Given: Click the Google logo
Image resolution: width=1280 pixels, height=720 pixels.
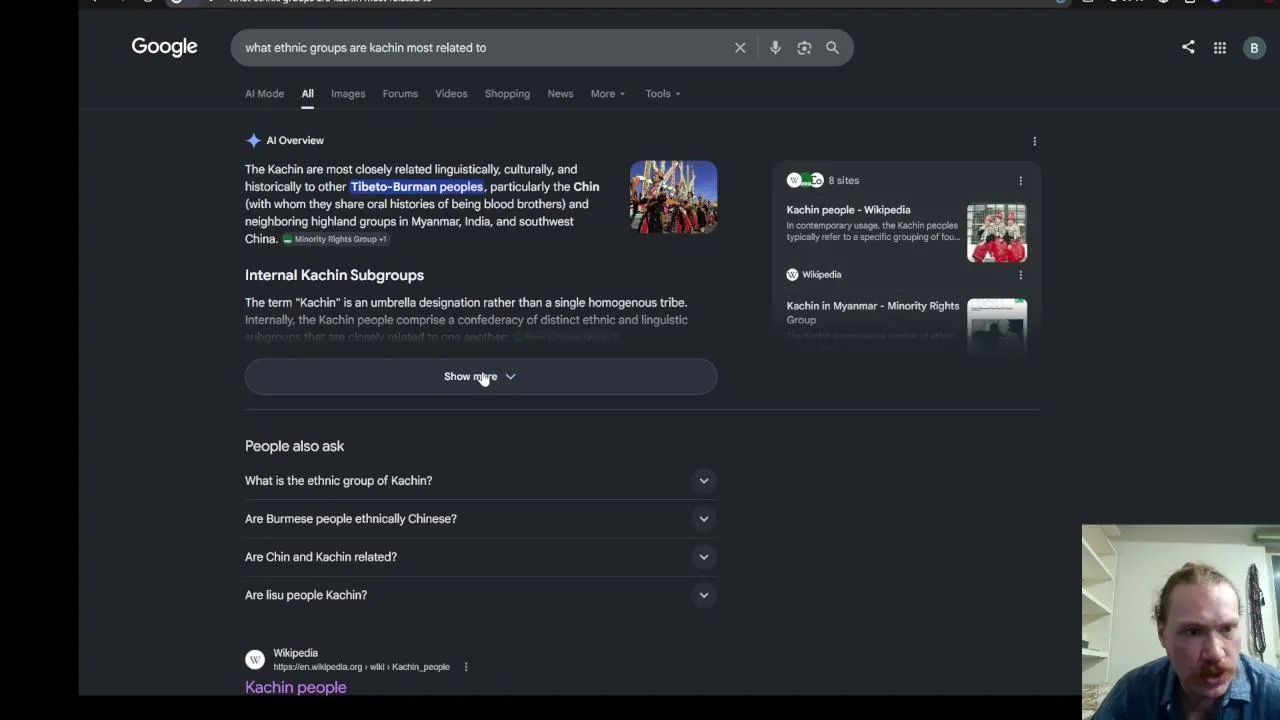Looking at the screenshot, I should click(x=164, y=47).
